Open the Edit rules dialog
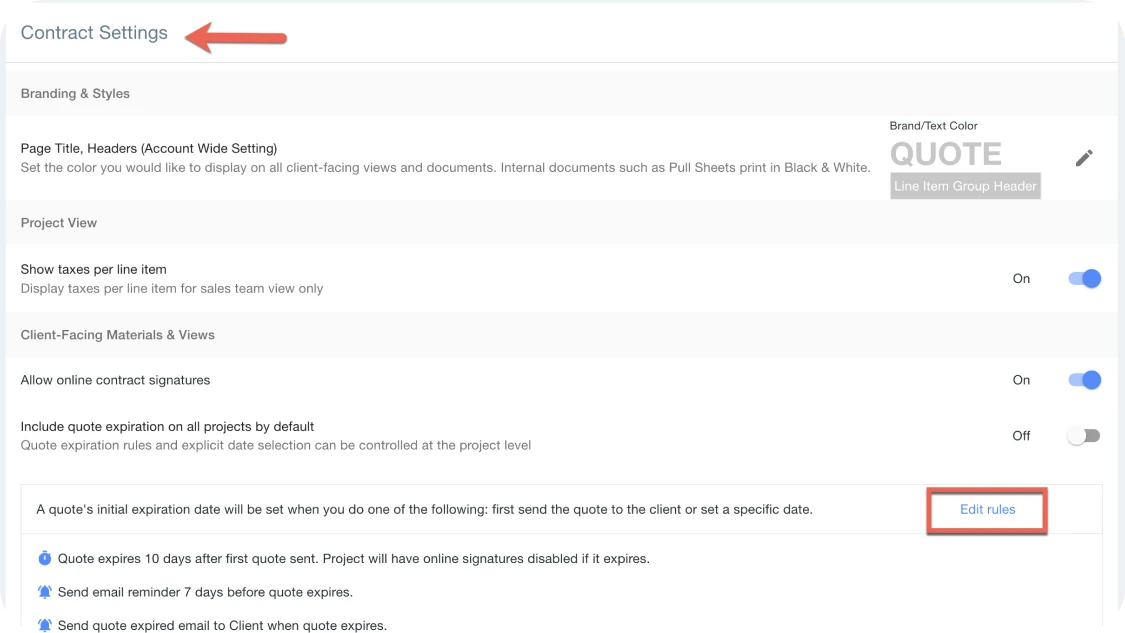 tap(987, 509)
